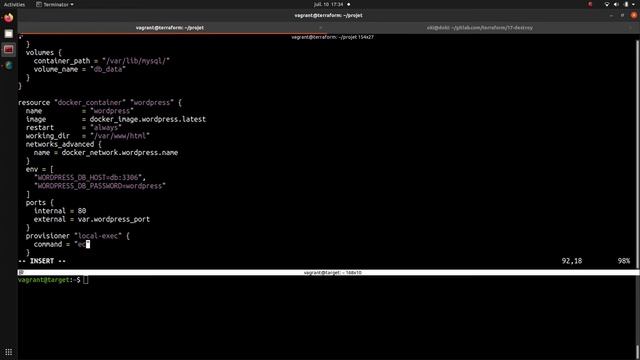Viewport: 640px width, 360px height.
Task: Click the line 'command = "ec'
Action: click(61, 244)
